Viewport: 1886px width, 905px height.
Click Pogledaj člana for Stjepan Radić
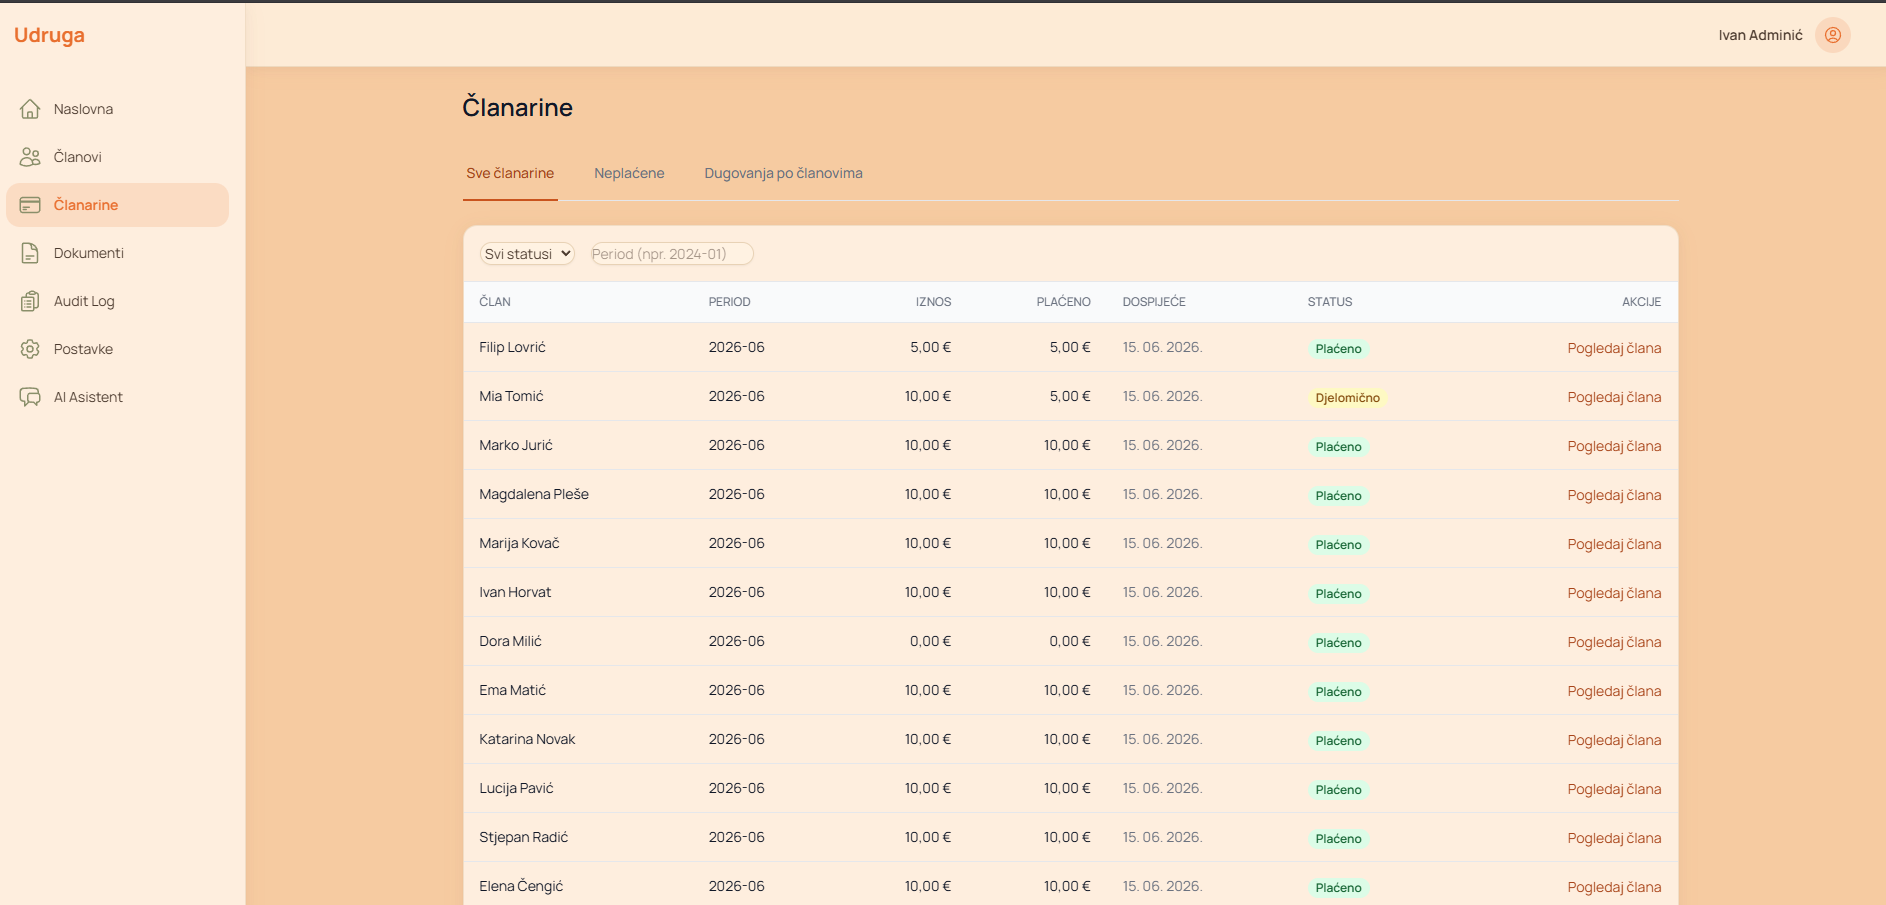click(x=1613, y=838)
